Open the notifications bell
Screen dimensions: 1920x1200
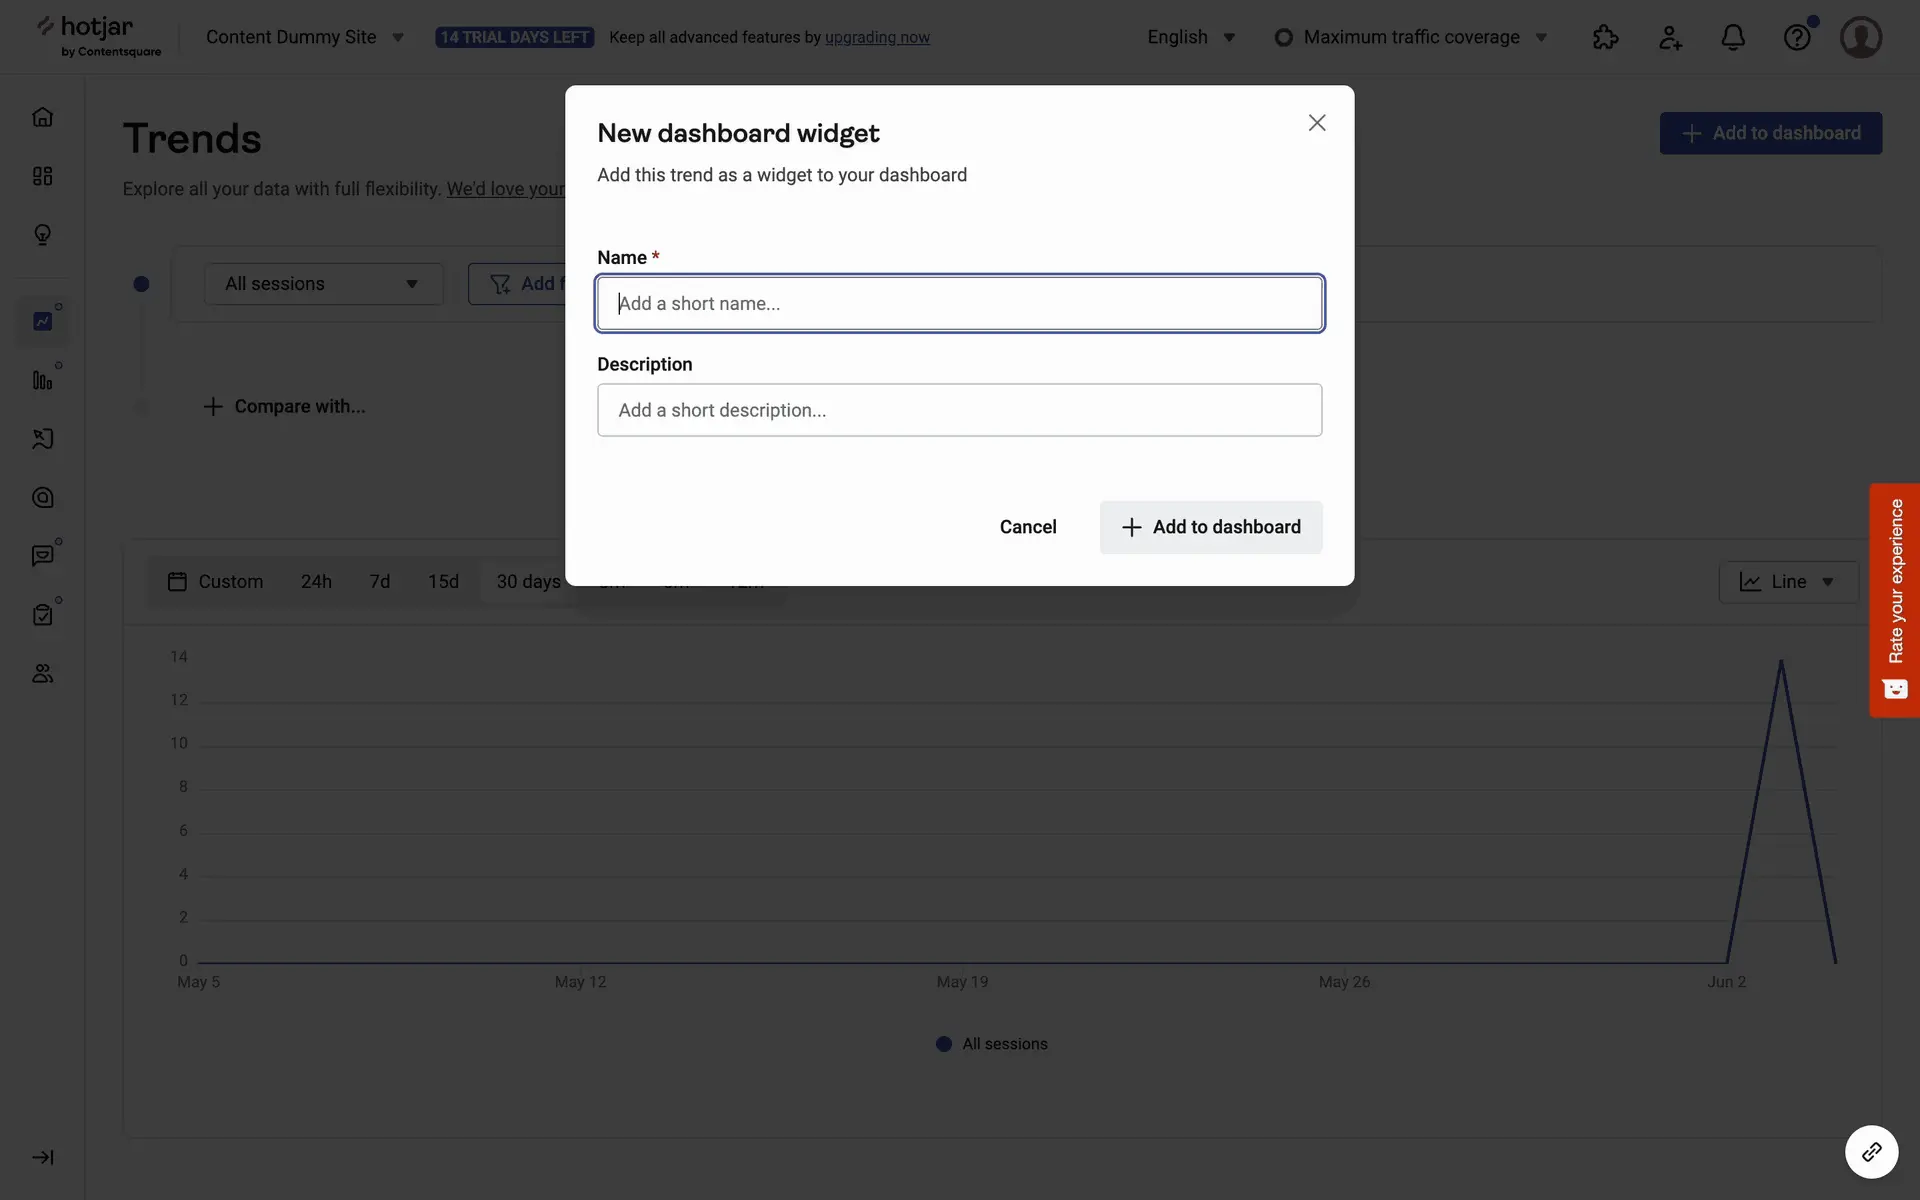[1733, 37]
